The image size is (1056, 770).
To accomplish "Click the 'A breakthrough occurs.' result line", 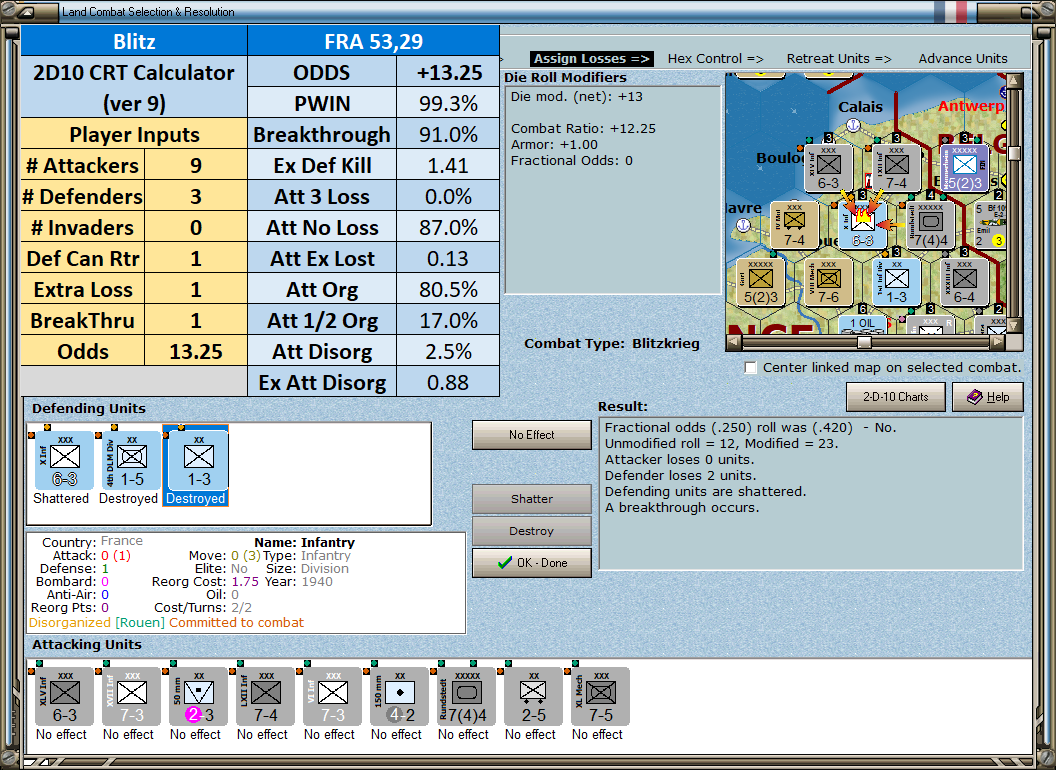I will 682,508.
